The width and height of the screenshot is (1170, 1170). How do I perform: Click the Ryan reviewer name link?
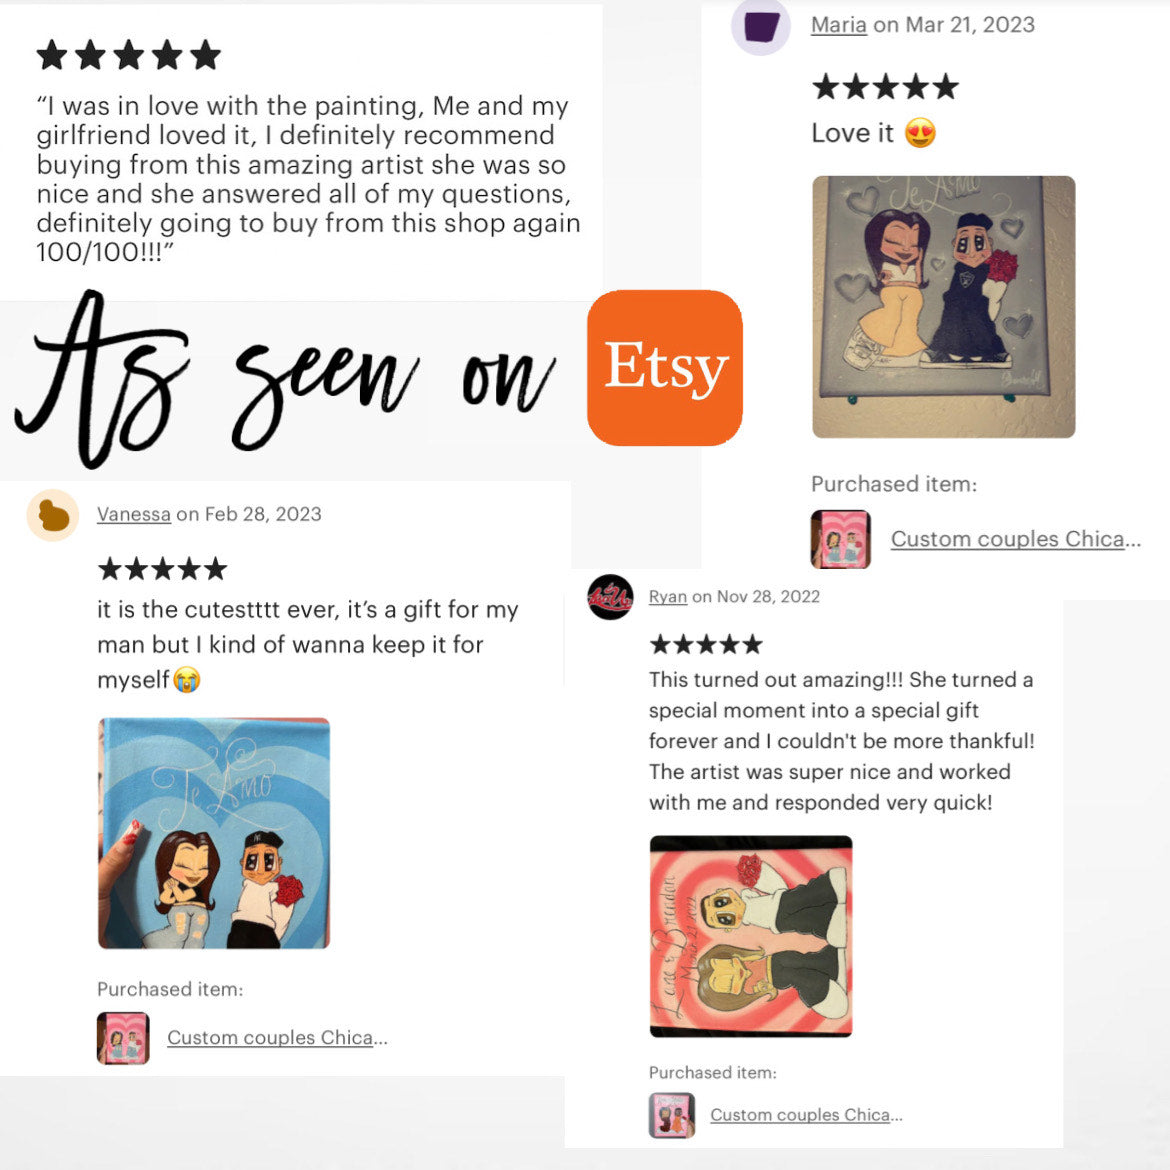668,597
